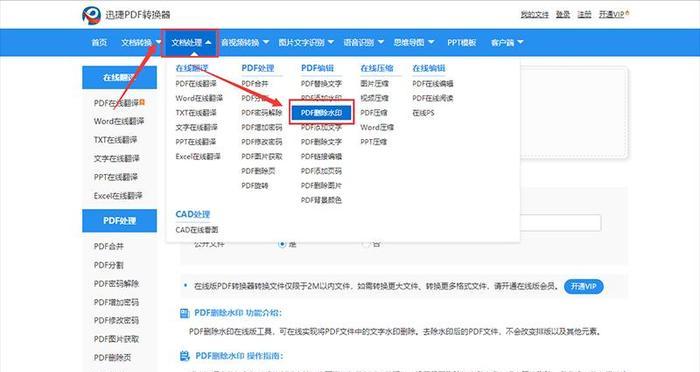The height and width of the screenshot is (372, 700).
Task: Choose PDF合并 in the dropdown's PDF处理 column
Action: [255, 84]
